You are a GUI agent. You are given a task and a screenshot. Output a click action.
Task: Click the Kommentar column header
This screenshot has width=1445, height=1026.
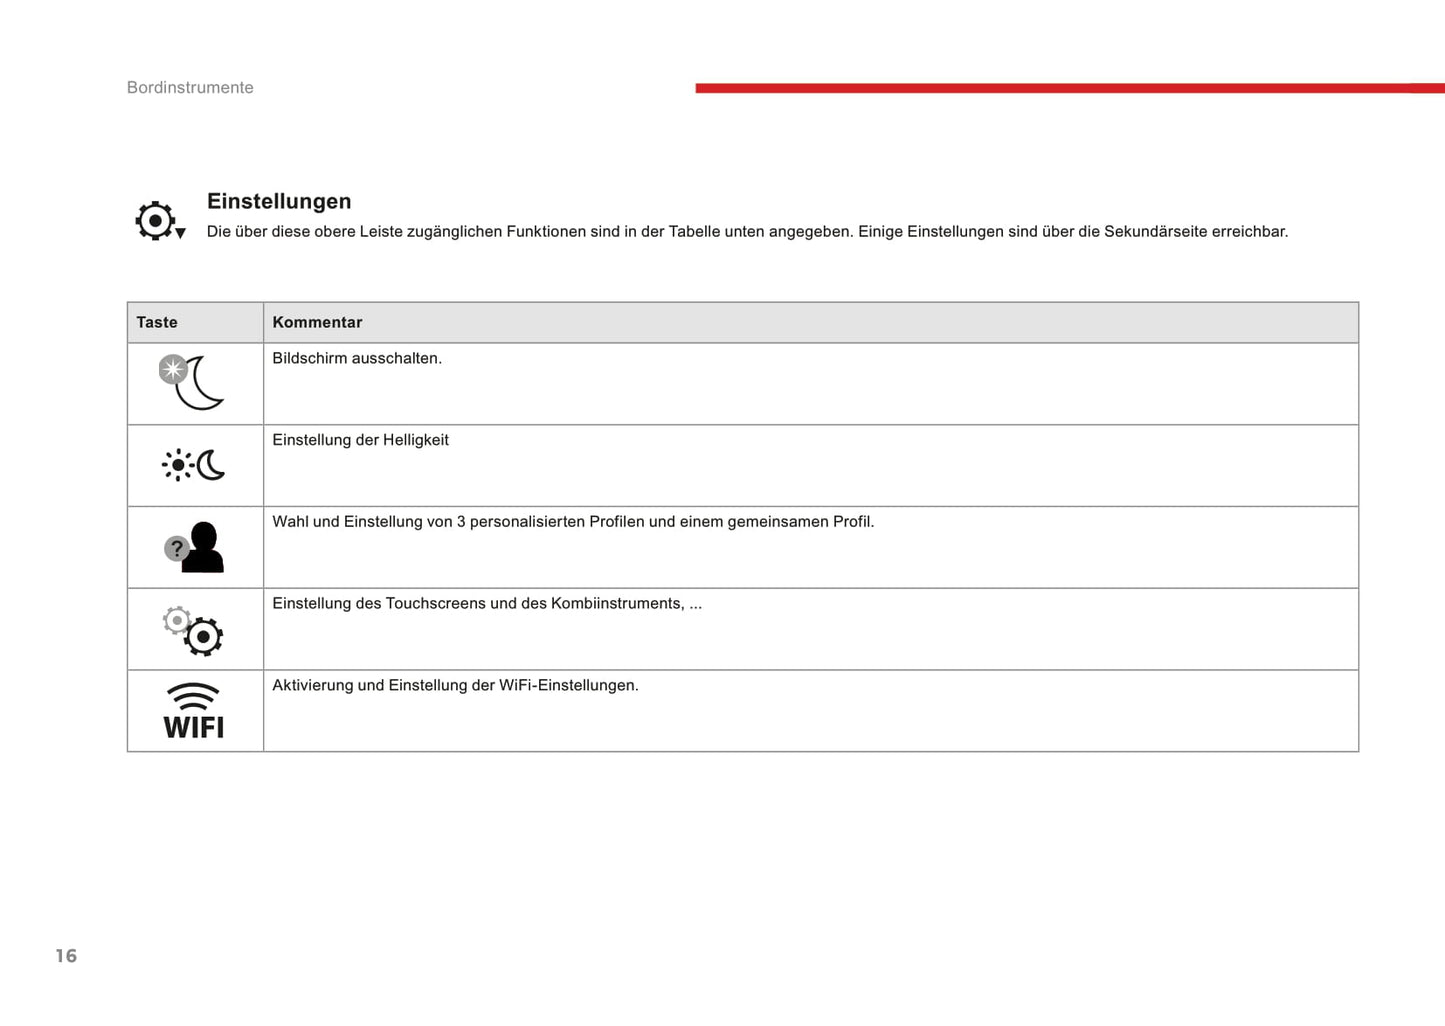point(317,322)
